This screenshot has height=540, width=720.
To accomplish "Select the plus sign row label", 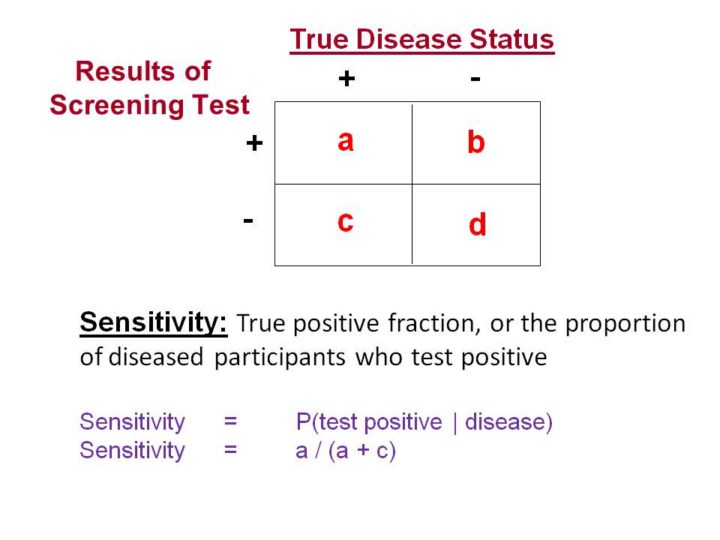I will coord(254,144).
